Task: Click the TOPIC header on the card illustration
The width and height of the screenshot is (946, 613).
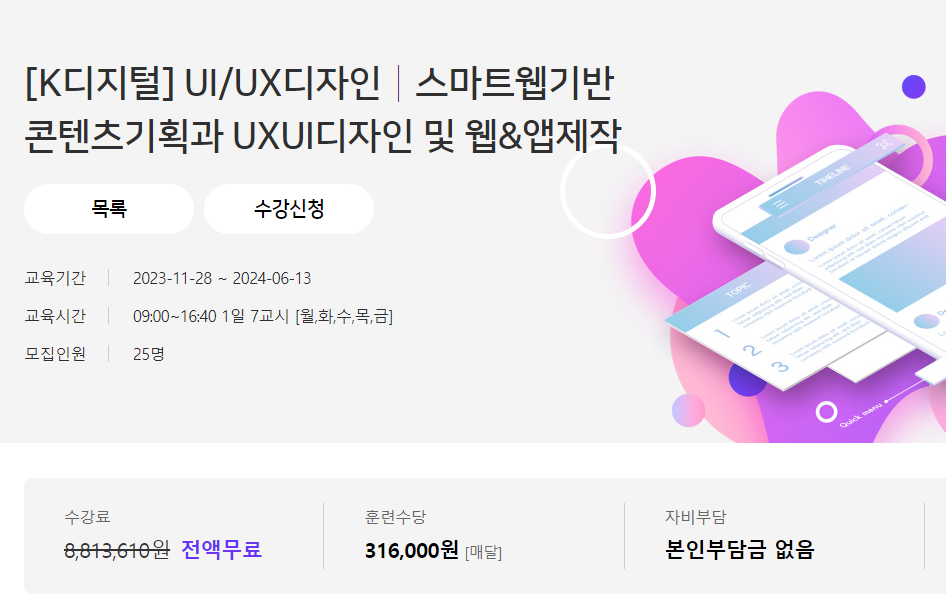Action: coord(738,290)
